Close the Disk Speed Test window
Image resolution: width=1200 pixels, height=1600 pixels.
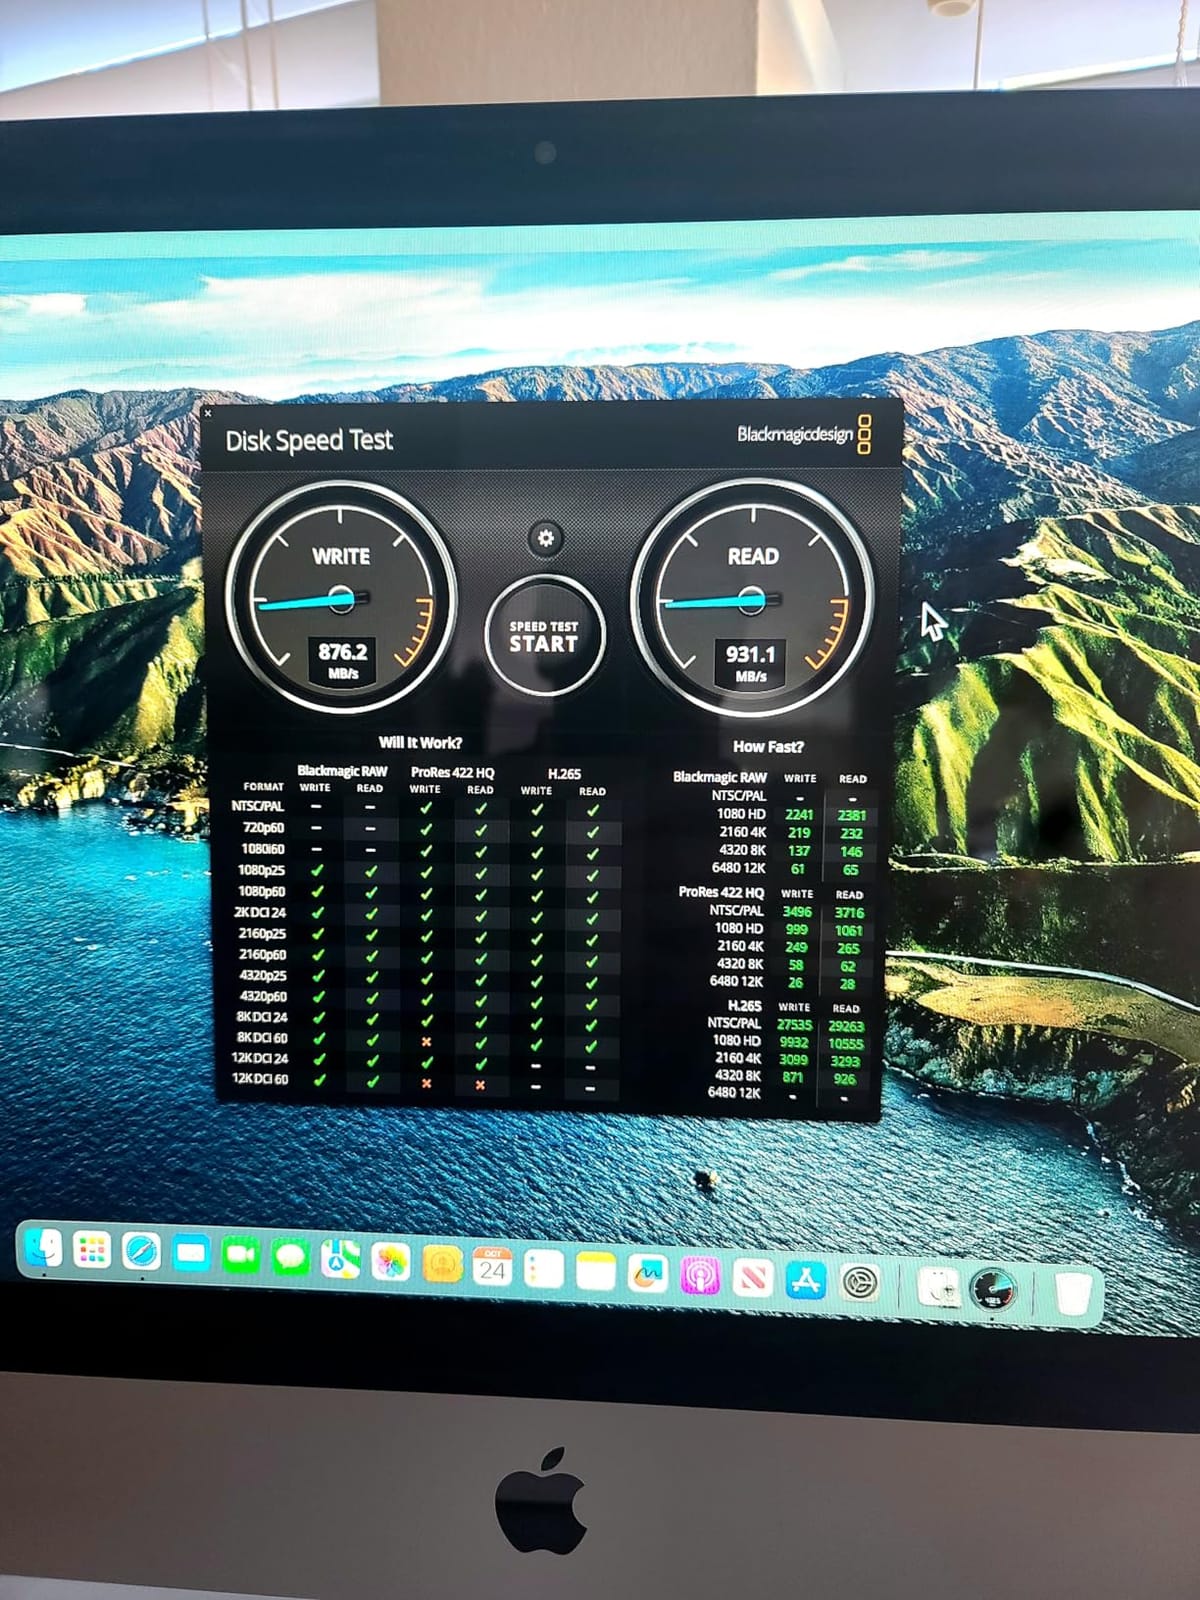pyautogui.click(x=208, y=412)
